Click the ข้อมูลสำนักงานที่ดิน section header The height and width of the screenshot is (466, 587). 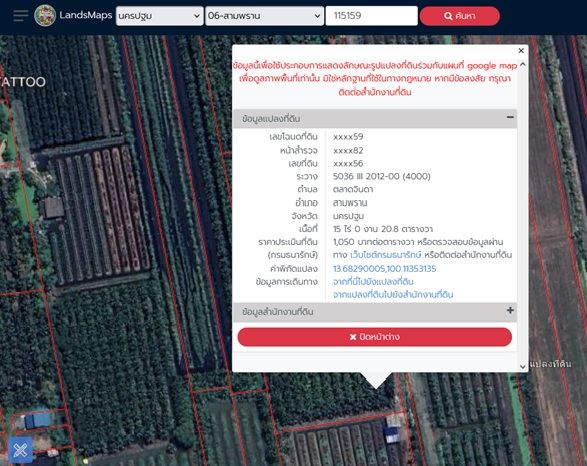[x=375, y=312]
